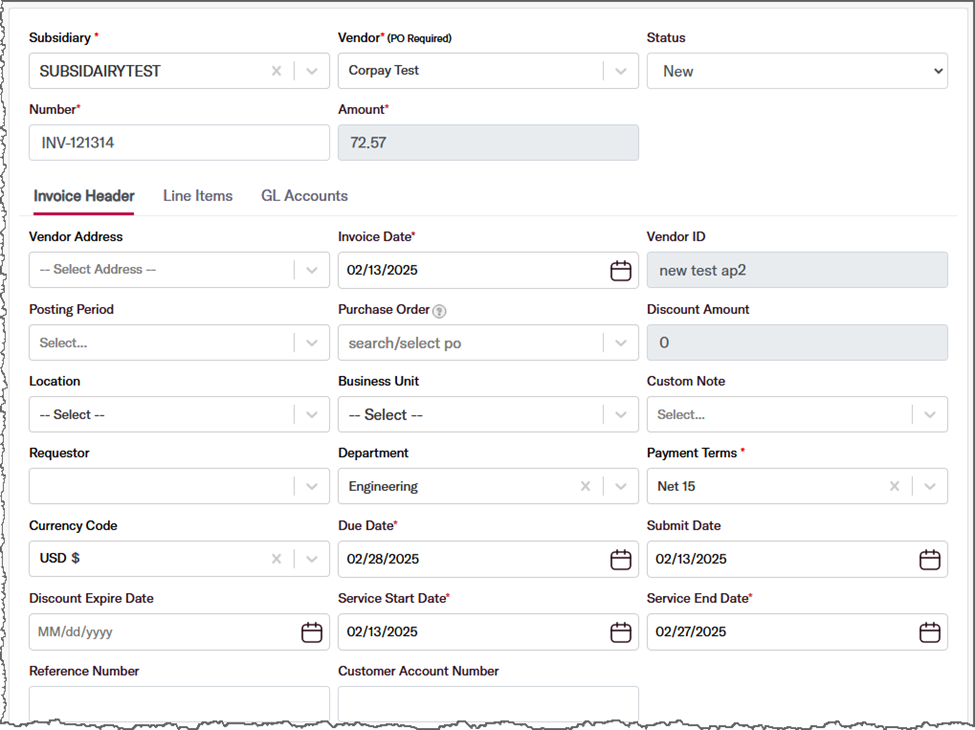Open the Vendor Address select dropdown
This screenshot has height=730, width=975.
click(312, 270)
